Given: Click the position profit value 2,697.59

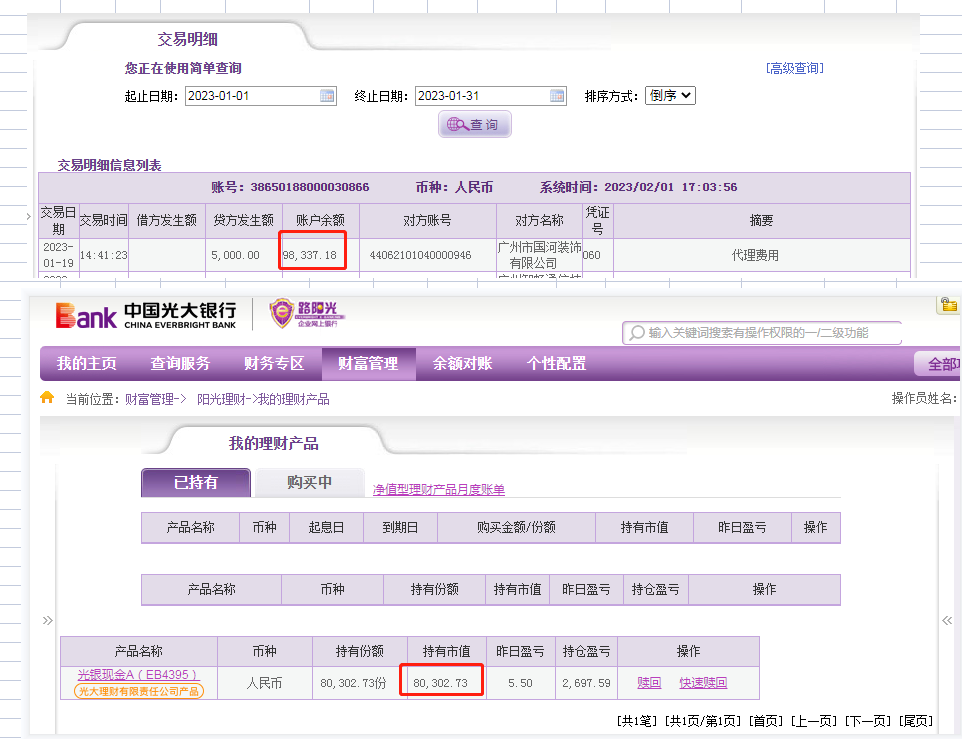Looking at the screenshot, I should coord(587,683).
